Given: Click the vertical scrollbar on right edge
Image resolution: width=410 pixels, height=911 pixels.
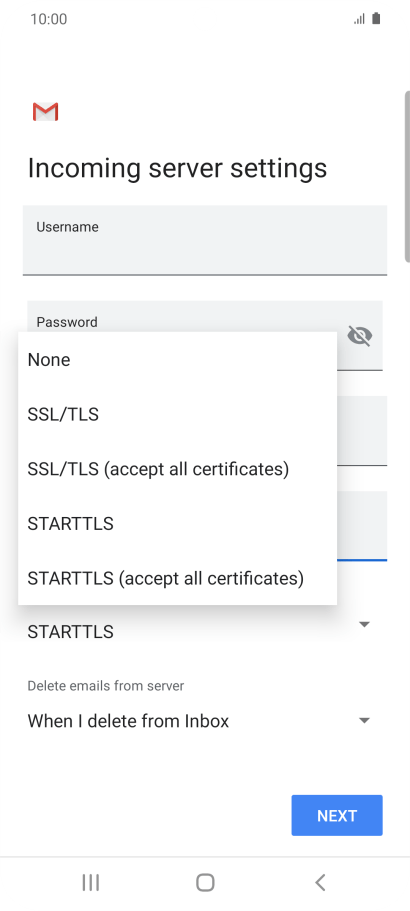Looking at the screenshot, I should (407, 176).
